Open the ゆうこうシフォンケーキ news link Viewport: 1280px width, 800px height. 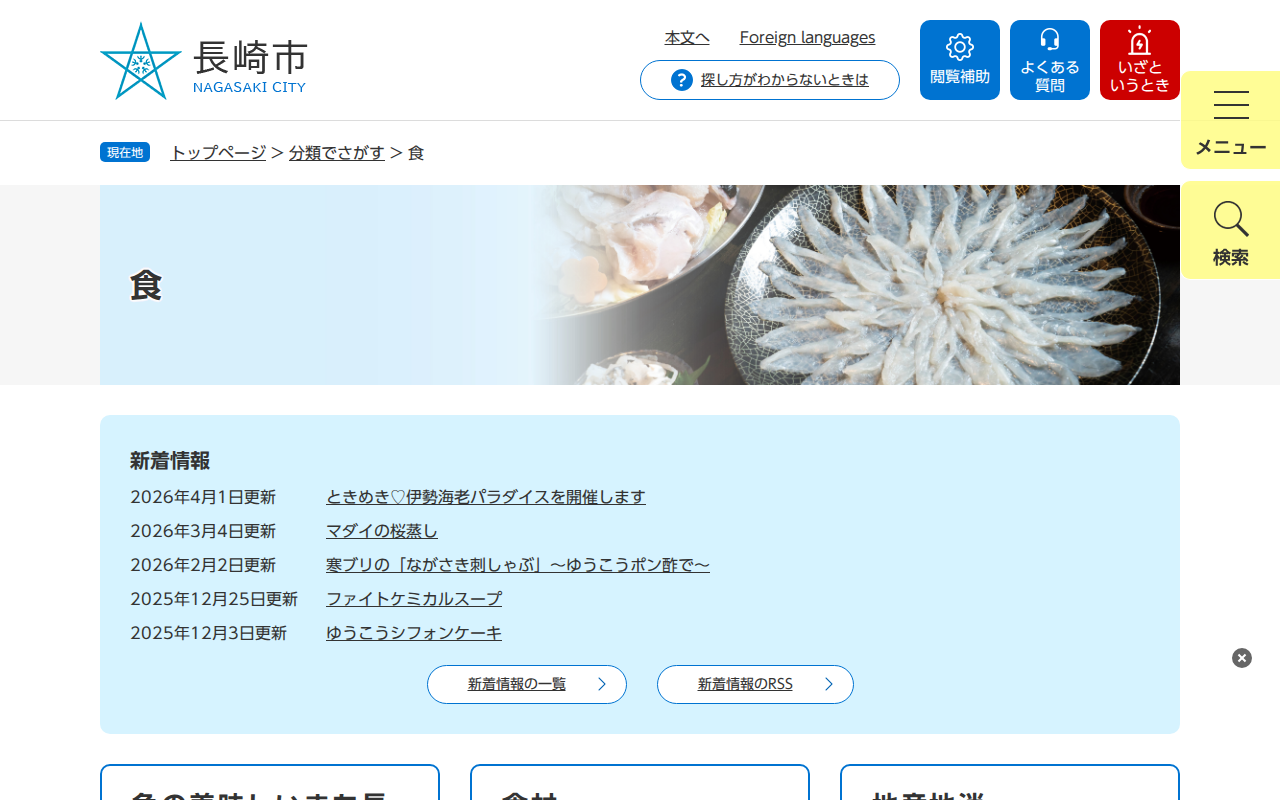[414, 633]
